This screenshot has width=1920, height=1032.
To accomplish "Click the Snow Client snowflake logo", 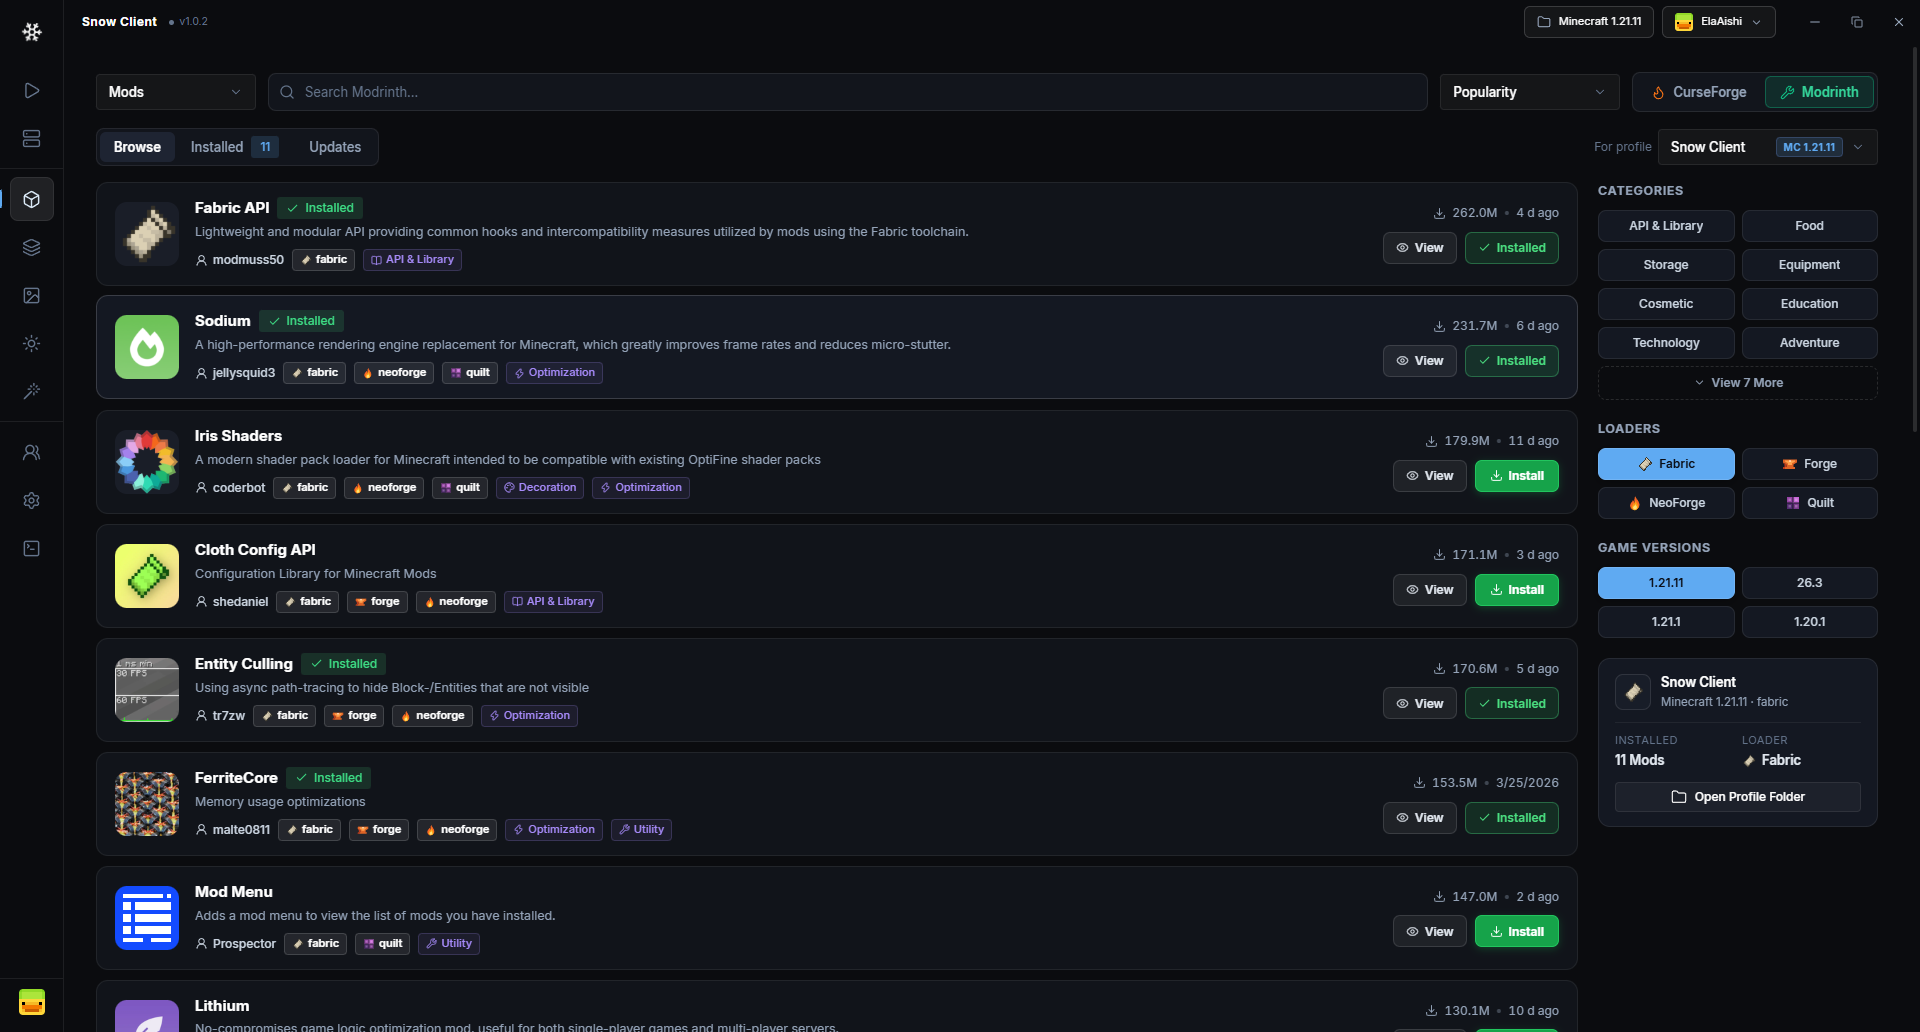I will pos(32,32).
